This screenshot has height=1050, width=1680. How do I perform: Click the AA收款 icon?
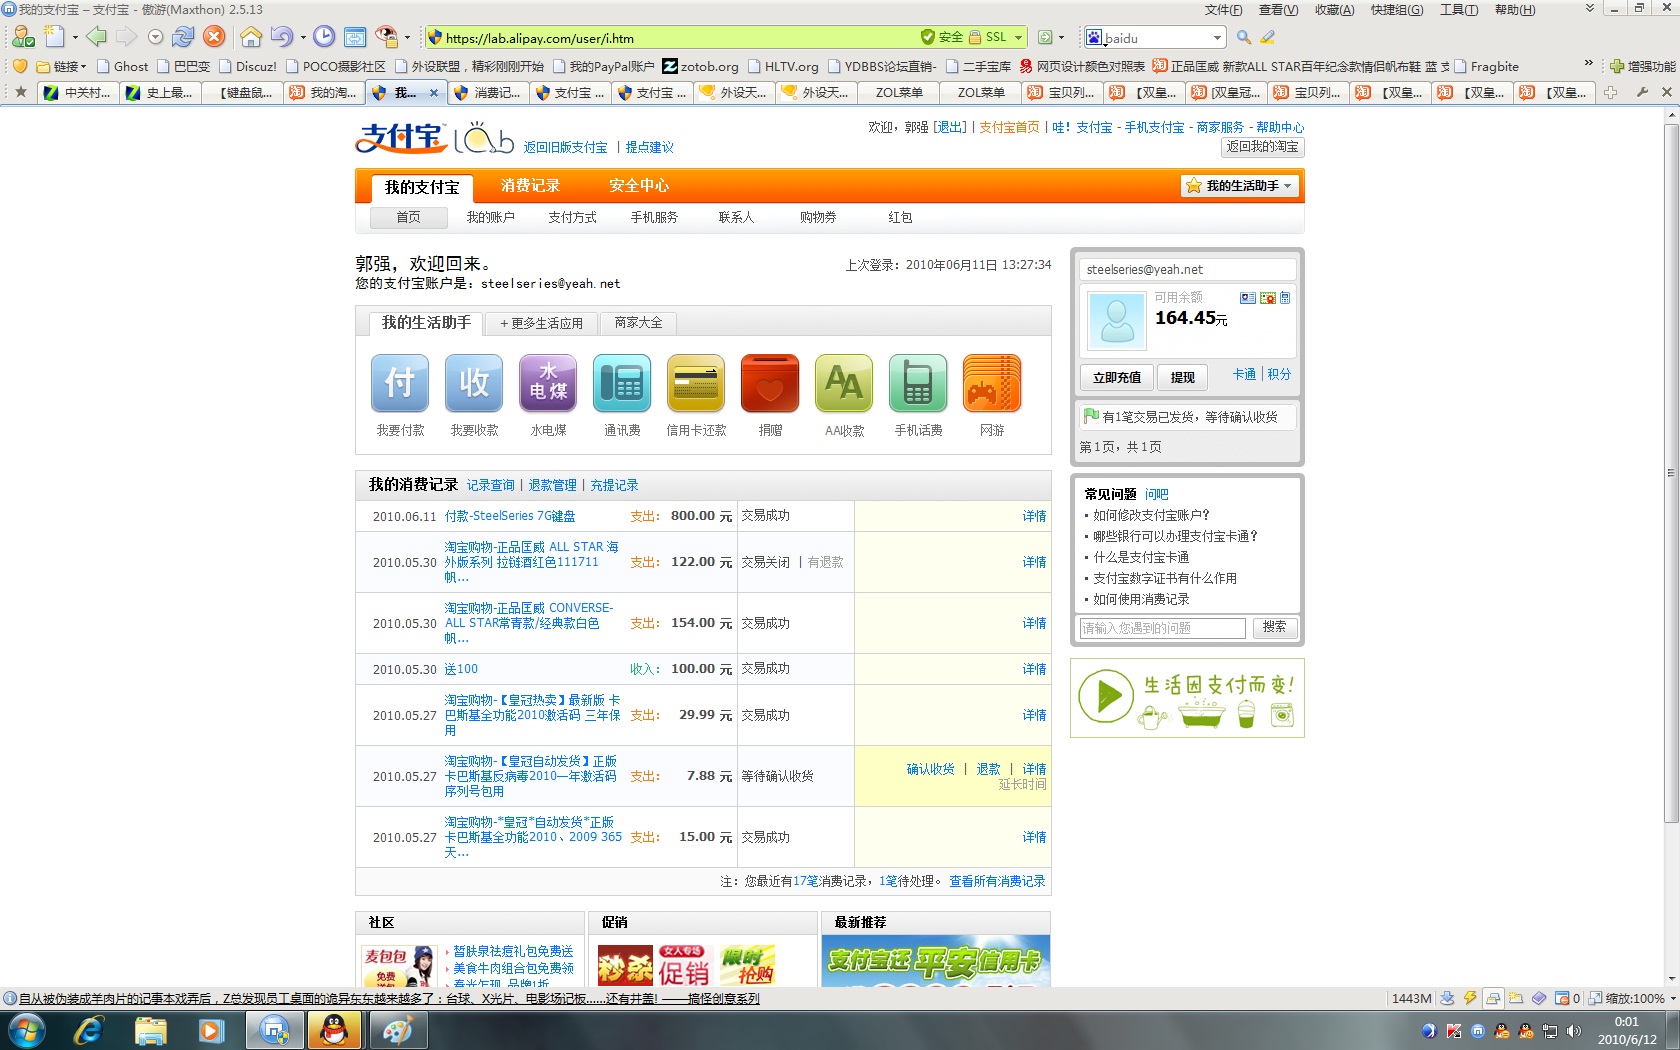(844, 383)
